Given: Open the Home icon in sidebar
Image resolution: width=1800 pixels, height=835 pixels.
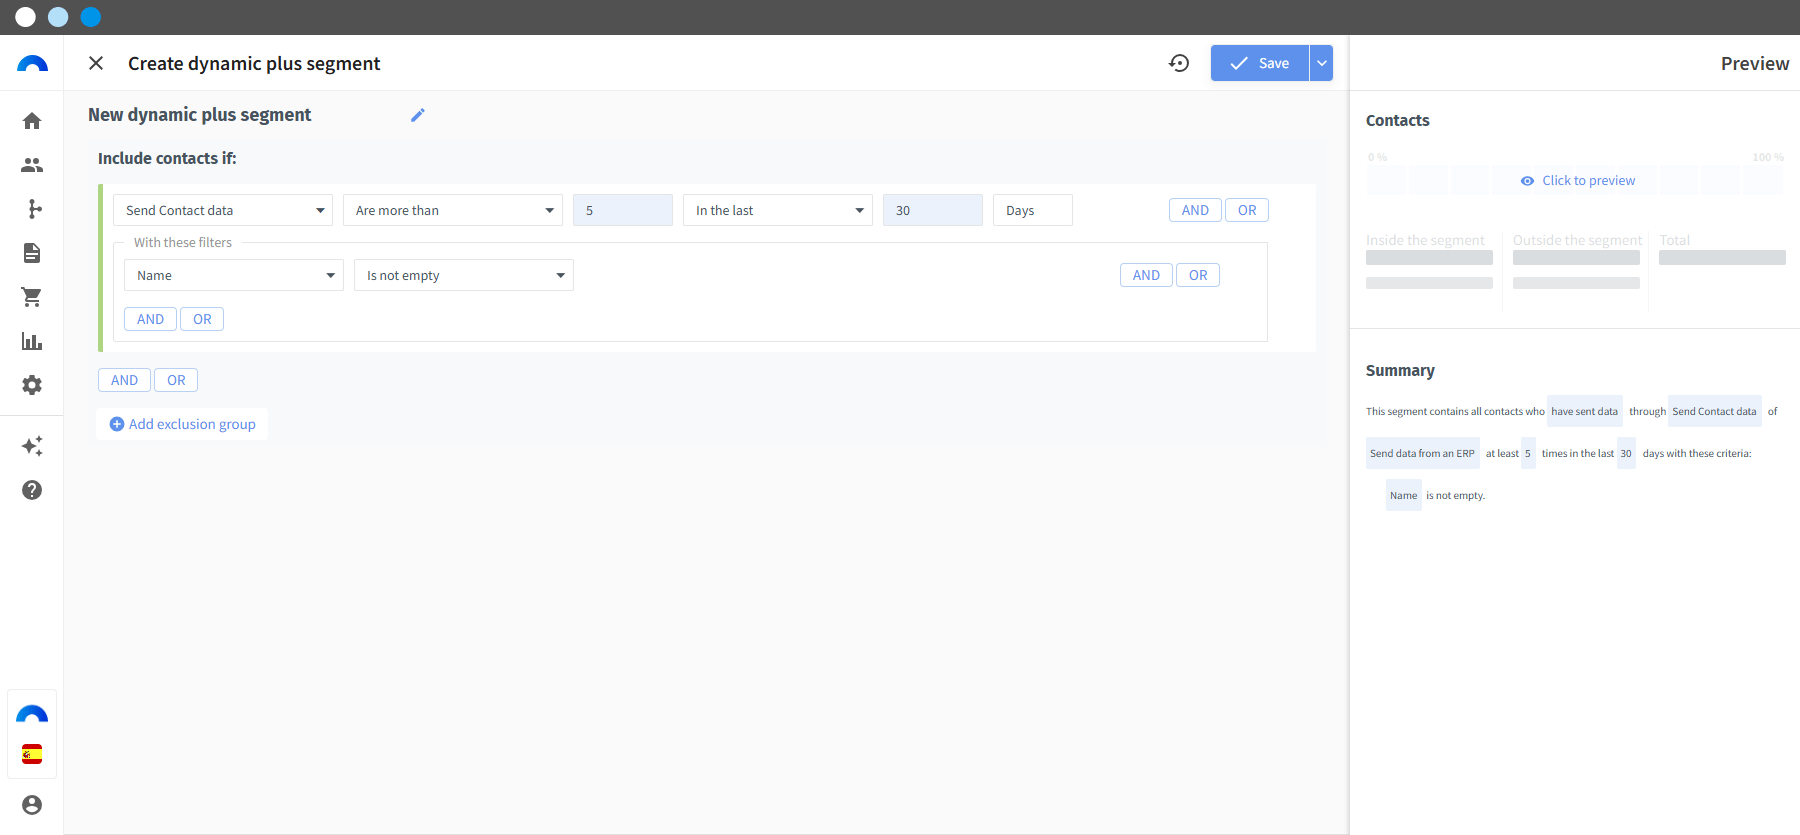Looking at the screenshot, I should click(32, 121).
